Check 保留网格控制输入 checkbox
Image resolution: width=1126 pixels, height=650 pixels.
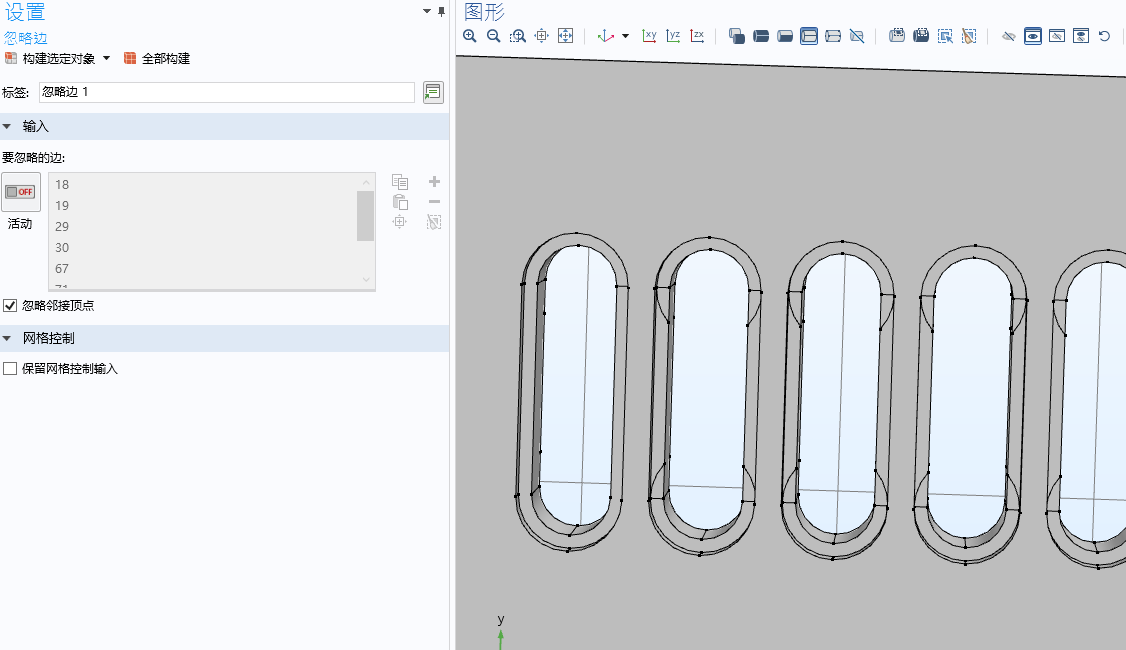click(x=10, y=368)
